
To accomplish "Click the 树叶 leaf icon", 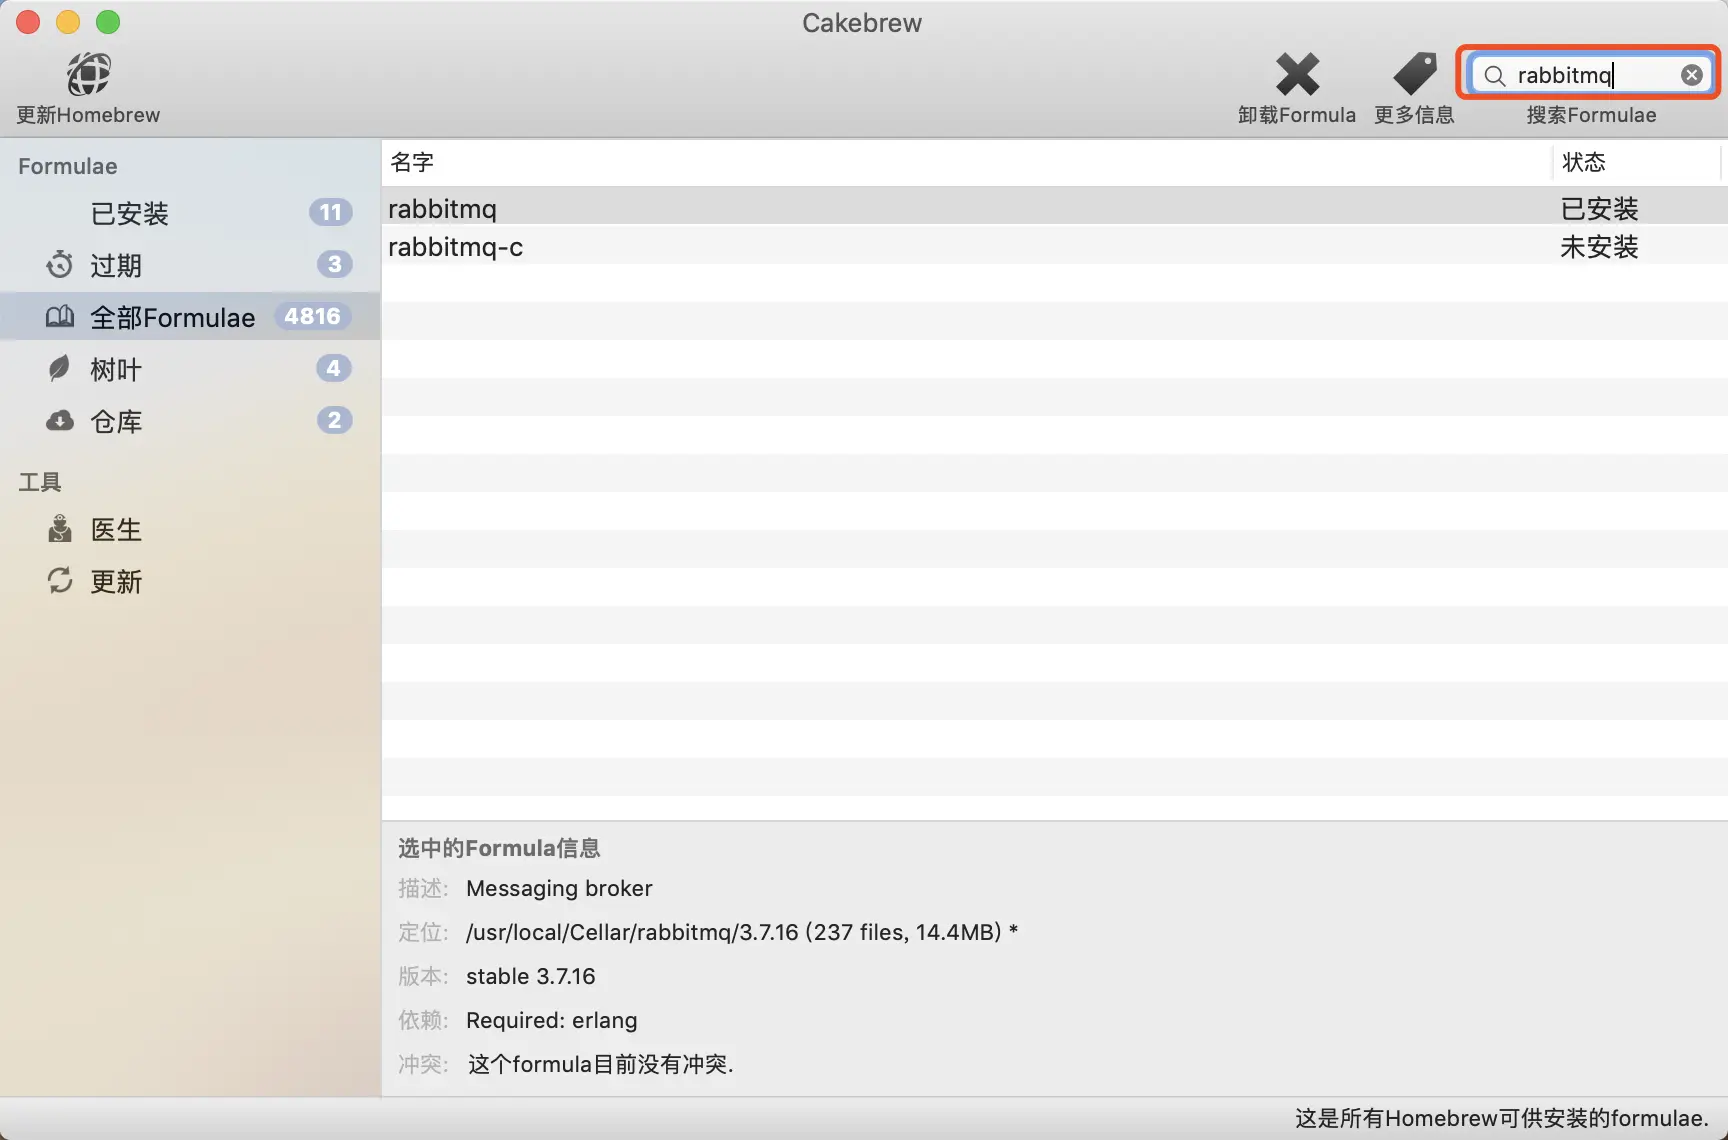I will coord(60,368).
